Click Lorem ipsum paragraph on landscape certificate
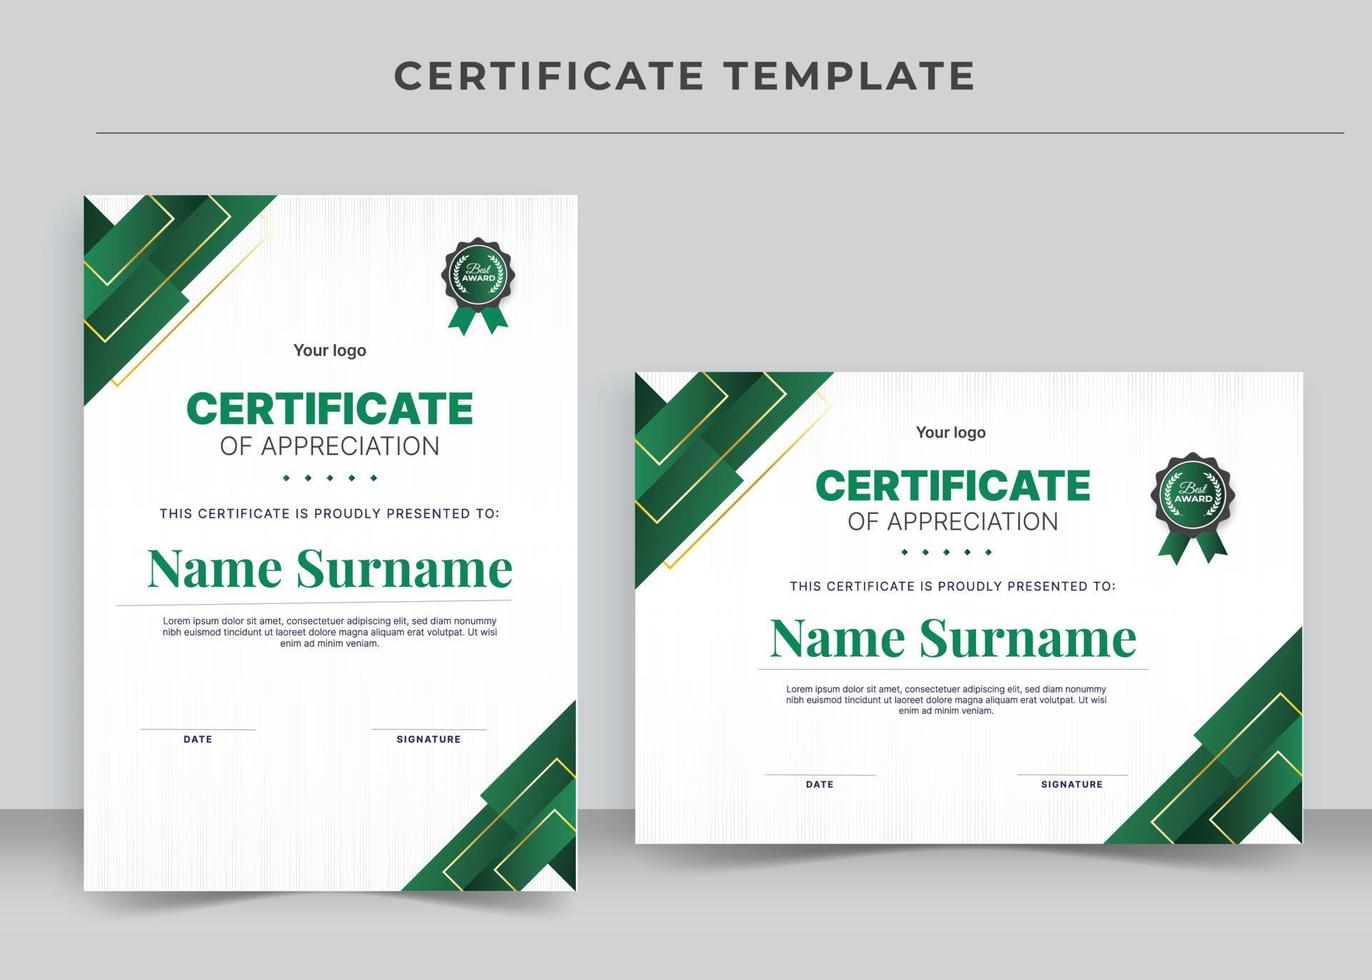The image size is (1372, 980). pos(946,700)
